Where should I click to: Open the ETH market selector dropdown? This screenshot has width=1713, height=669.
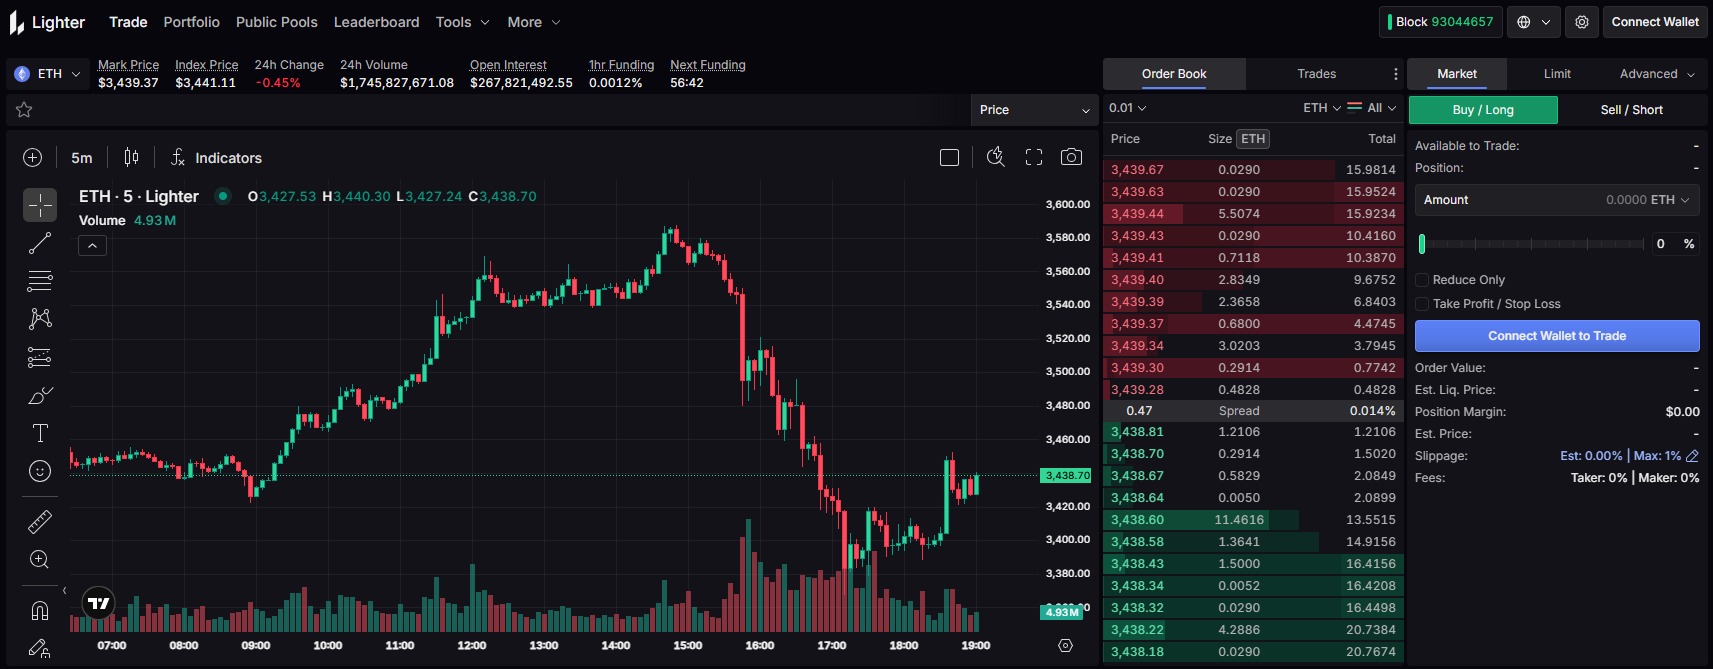[48, 74]
